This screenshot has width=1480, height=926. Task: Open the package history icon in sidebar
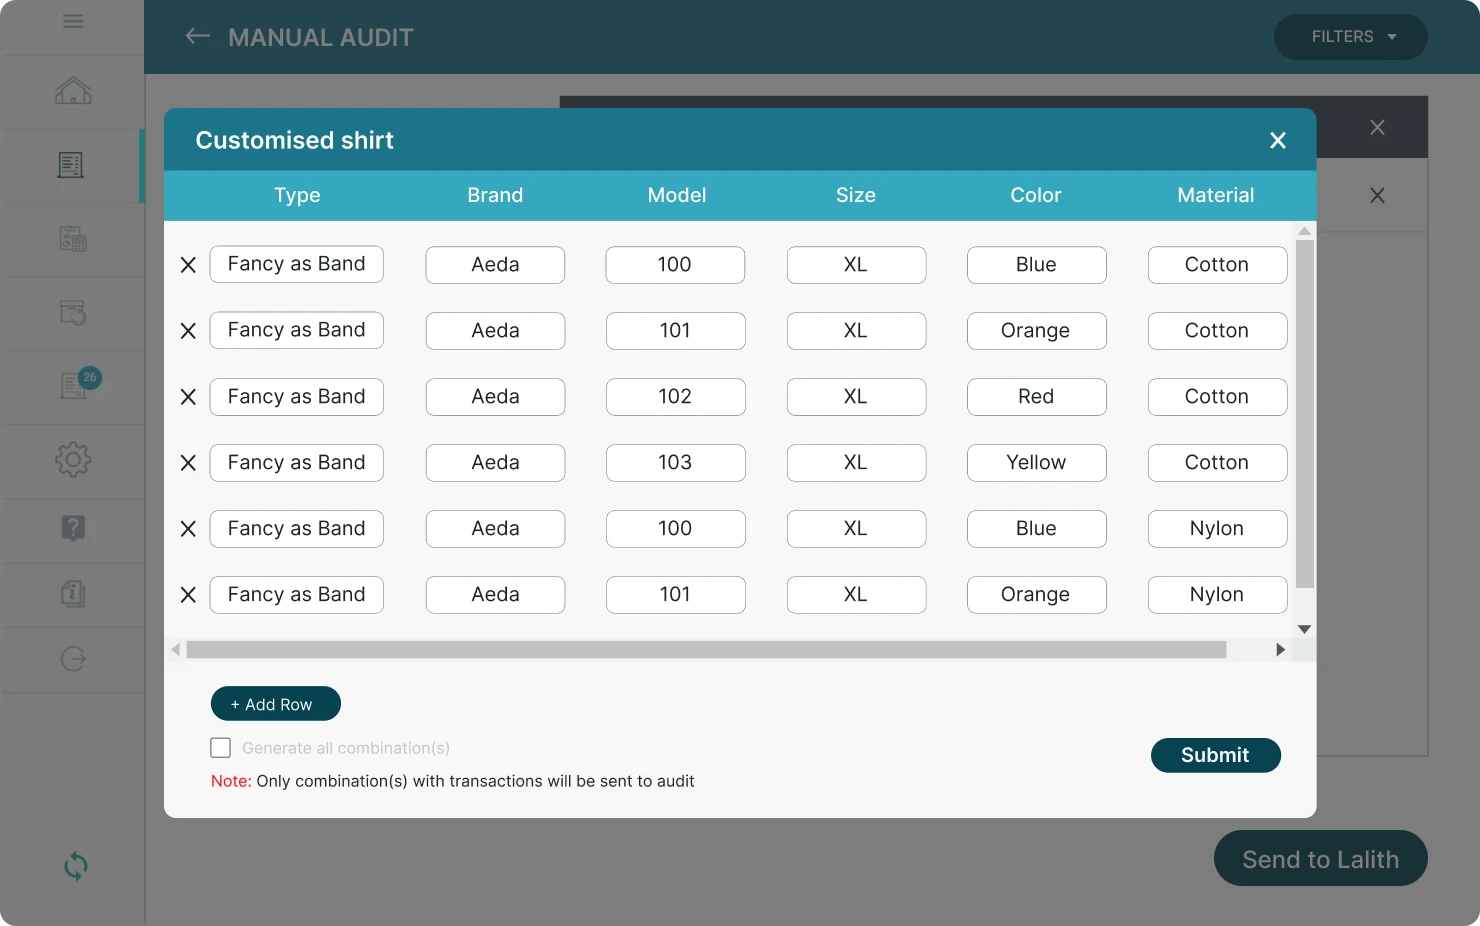click(x=71, y=312)
